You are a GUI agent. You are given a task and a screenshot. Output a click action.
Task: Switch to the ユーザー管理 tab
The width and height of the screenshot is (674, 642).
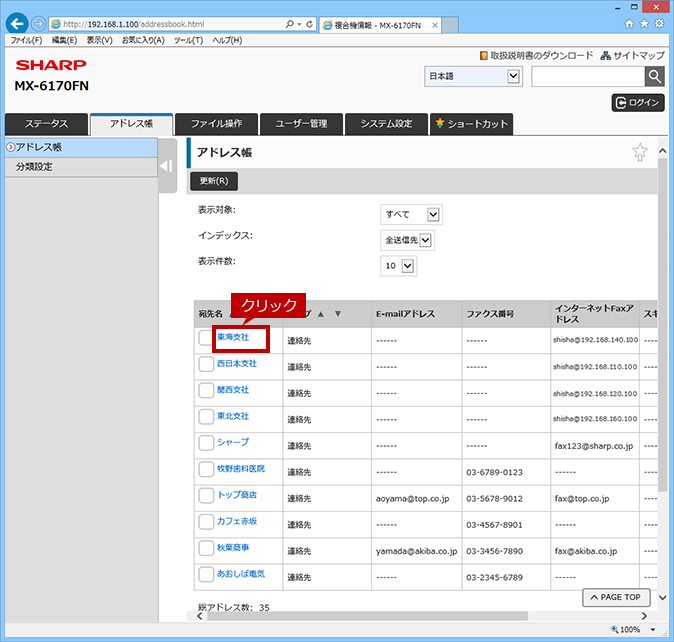[x=301, y=124]
